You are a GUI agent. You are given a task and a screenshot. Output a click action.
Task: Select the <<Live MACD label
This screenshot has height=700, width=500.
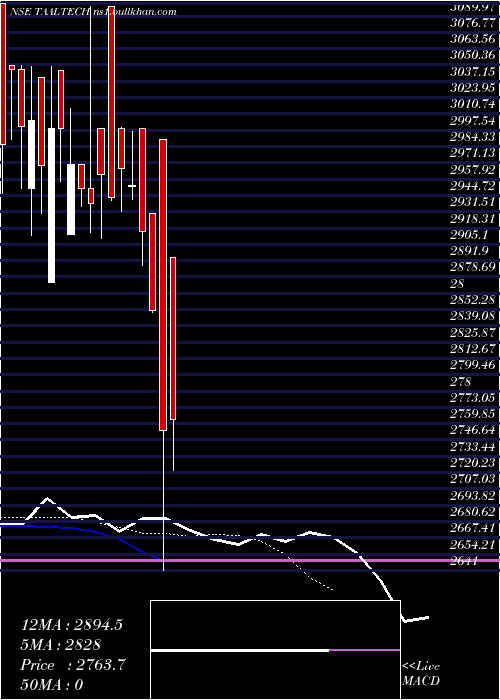(421, 674)
